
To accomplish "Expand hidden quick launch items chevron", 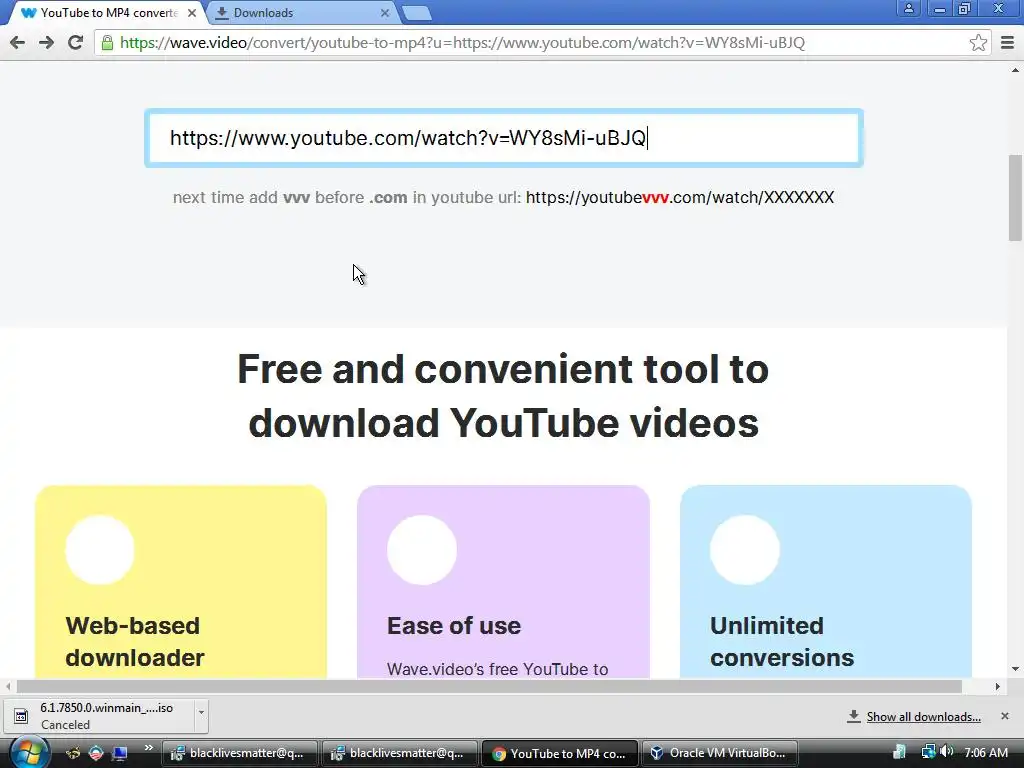I will pyautogui.click(x=149, y=748).
